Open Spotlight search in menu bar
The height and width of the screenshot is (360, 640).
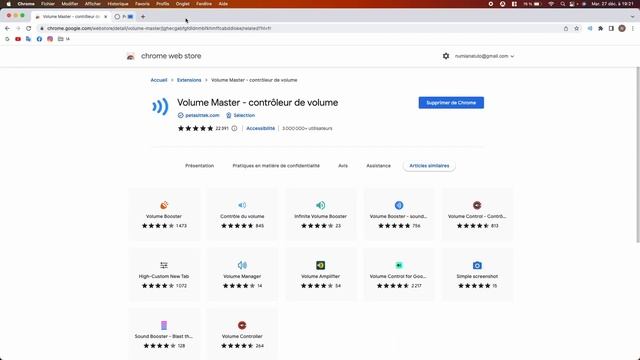562,4
